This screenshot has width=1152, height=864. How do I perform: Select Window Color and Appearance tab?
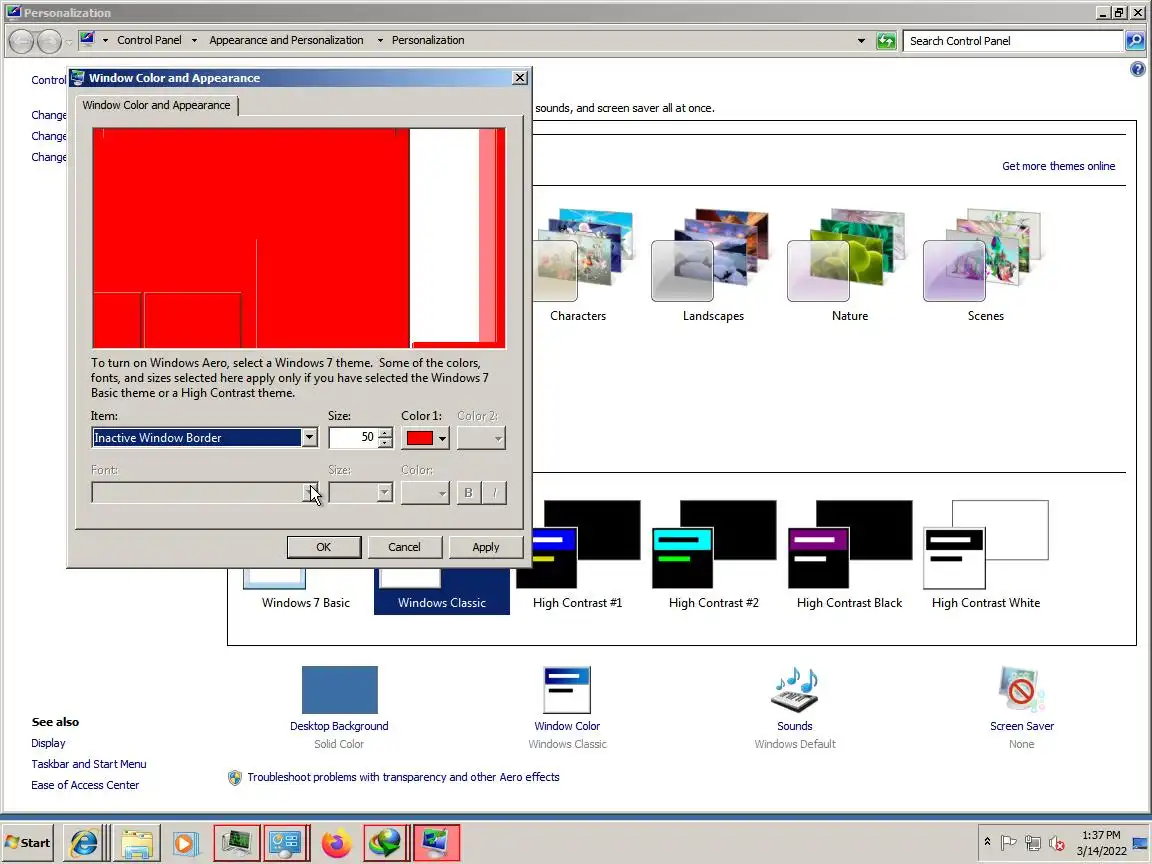(156, 105)
